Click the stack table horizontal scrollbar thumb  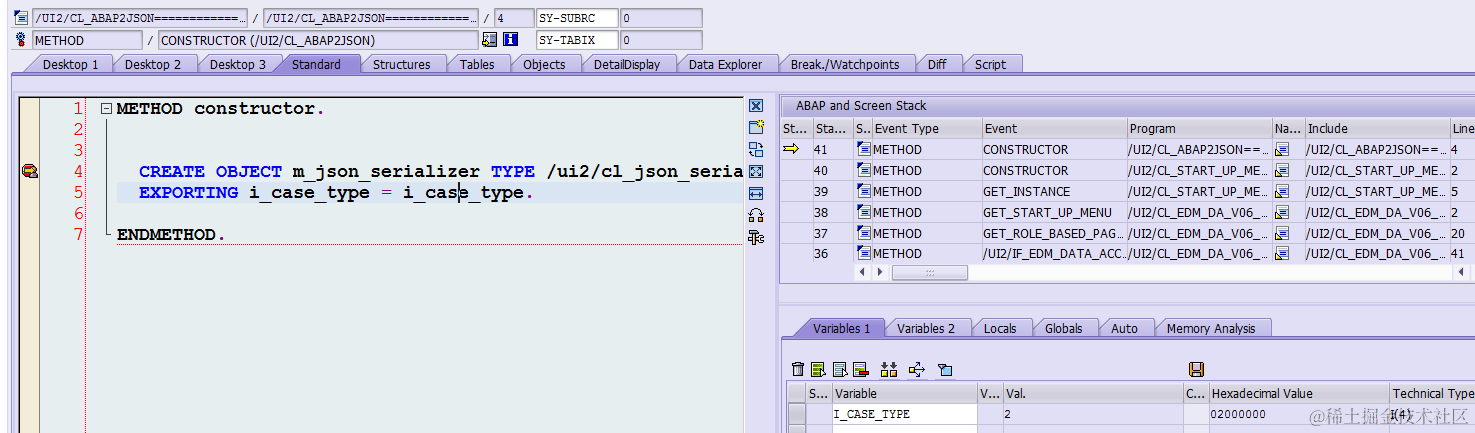click(930, 272)
